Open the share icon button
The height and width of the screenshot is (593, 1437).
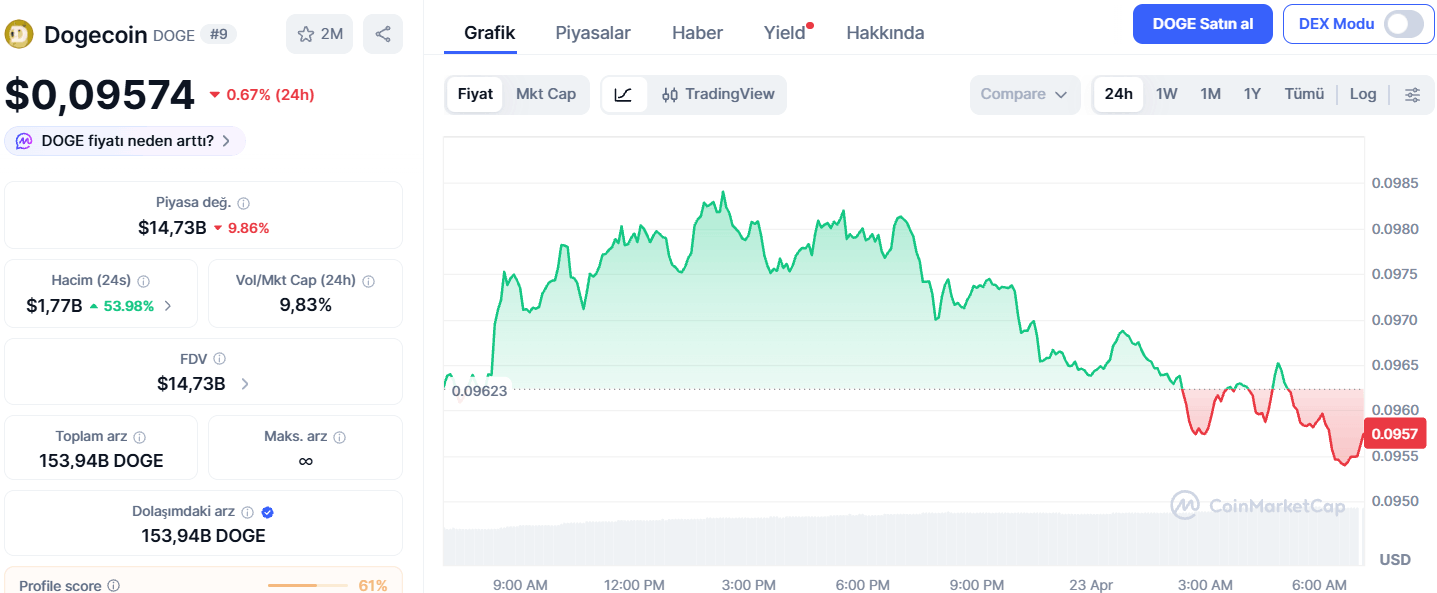tap(383, 34)
